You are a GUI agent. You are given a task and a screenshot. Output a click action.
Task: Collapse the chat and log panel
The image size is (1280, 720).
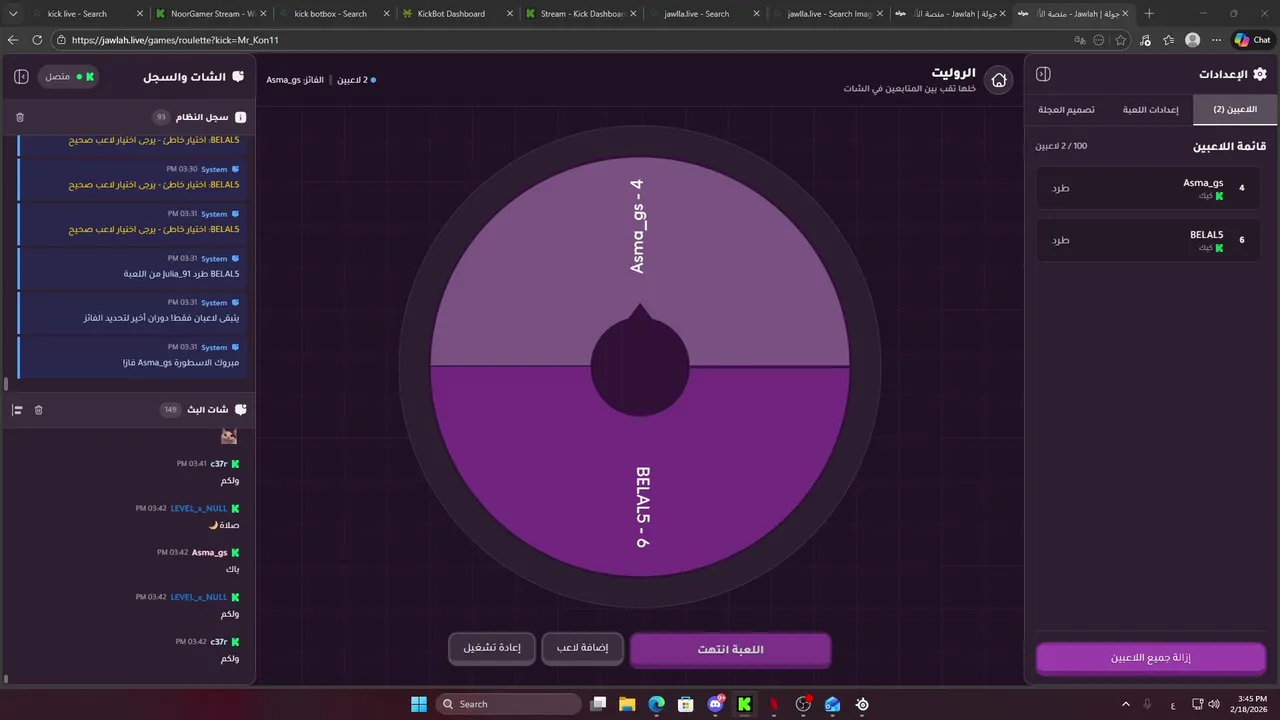pyautogui.click(x=21, y=76)
